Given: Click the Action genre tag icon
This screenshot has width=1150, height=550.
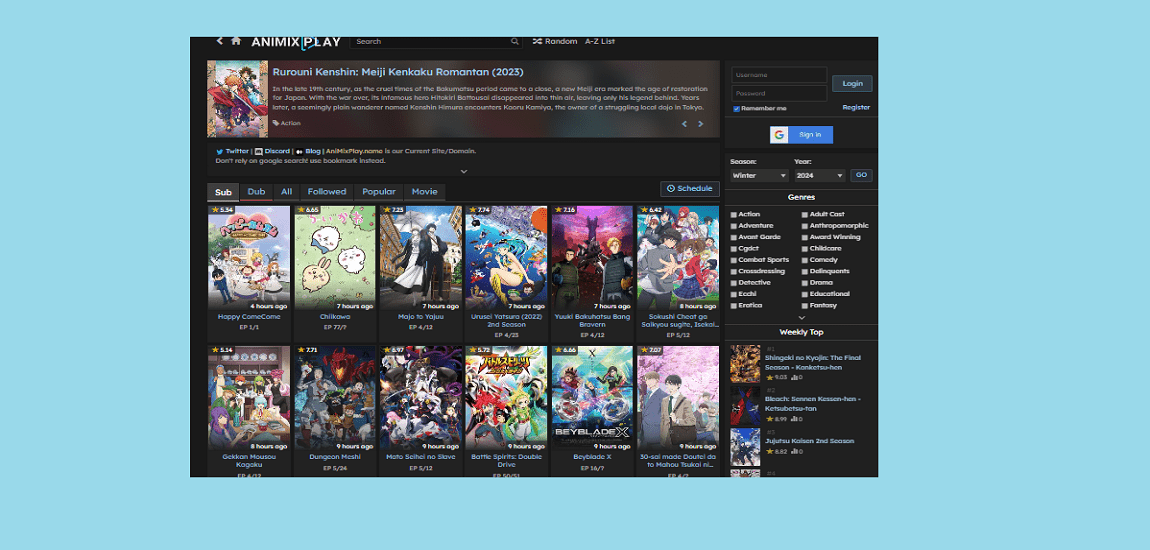Looking at the screenshot, I should [x=276, y=123].
